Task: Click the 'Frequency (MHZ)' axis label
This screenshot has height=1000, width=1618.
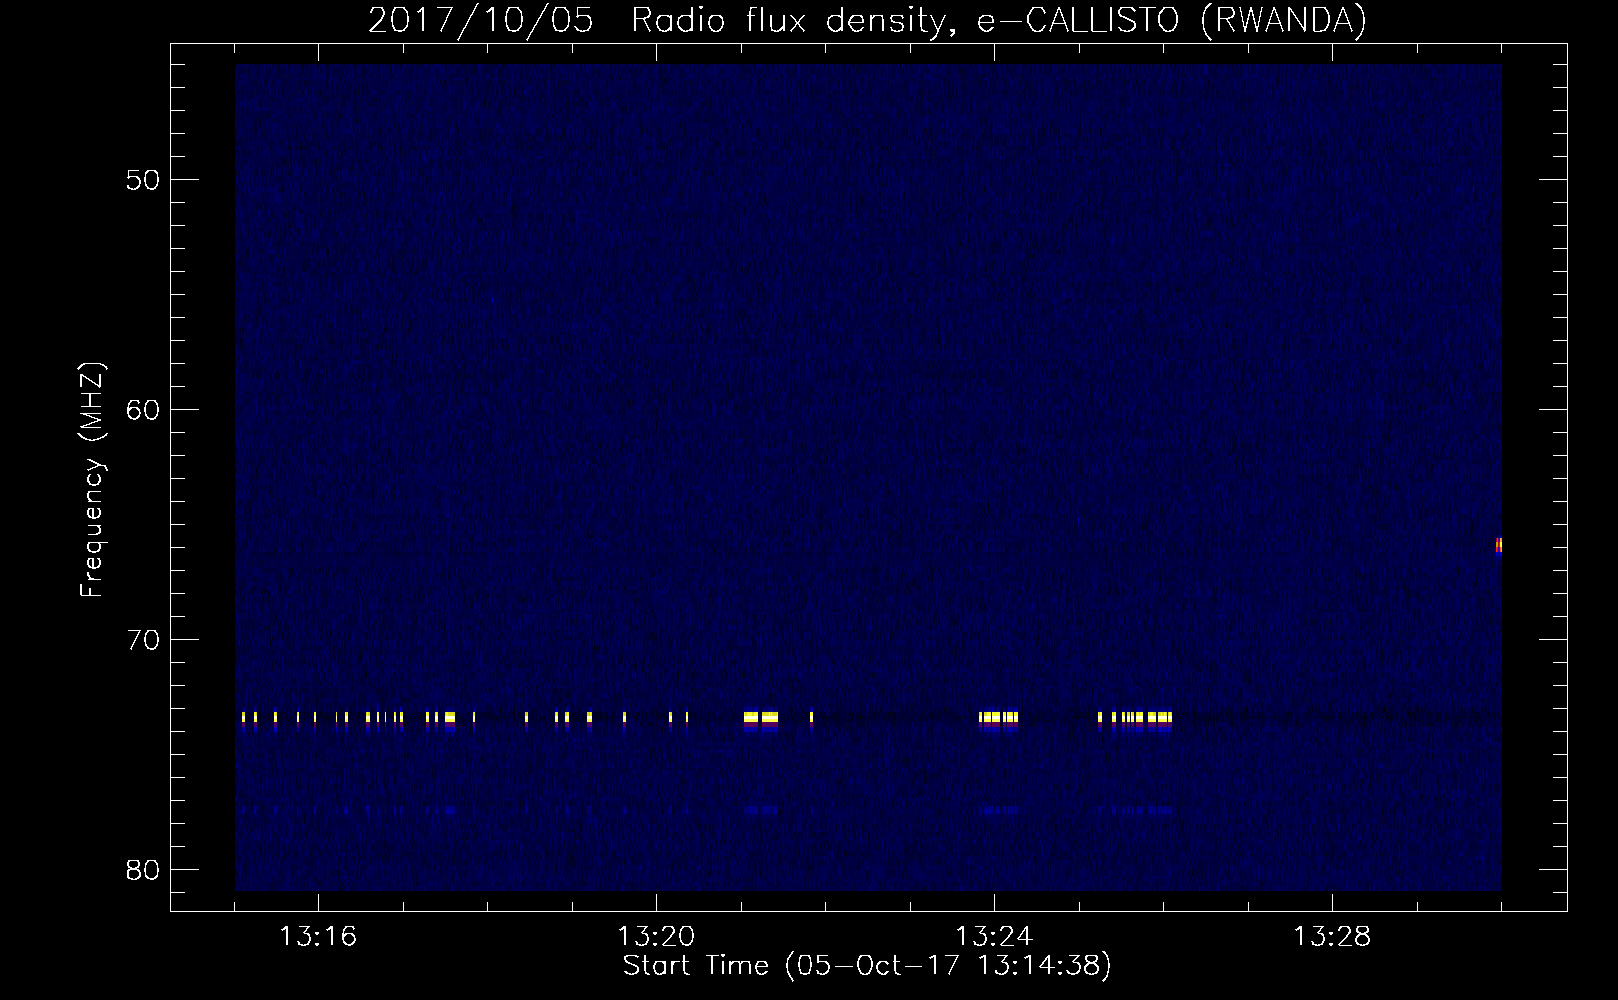Action: [x=92, y=480]
